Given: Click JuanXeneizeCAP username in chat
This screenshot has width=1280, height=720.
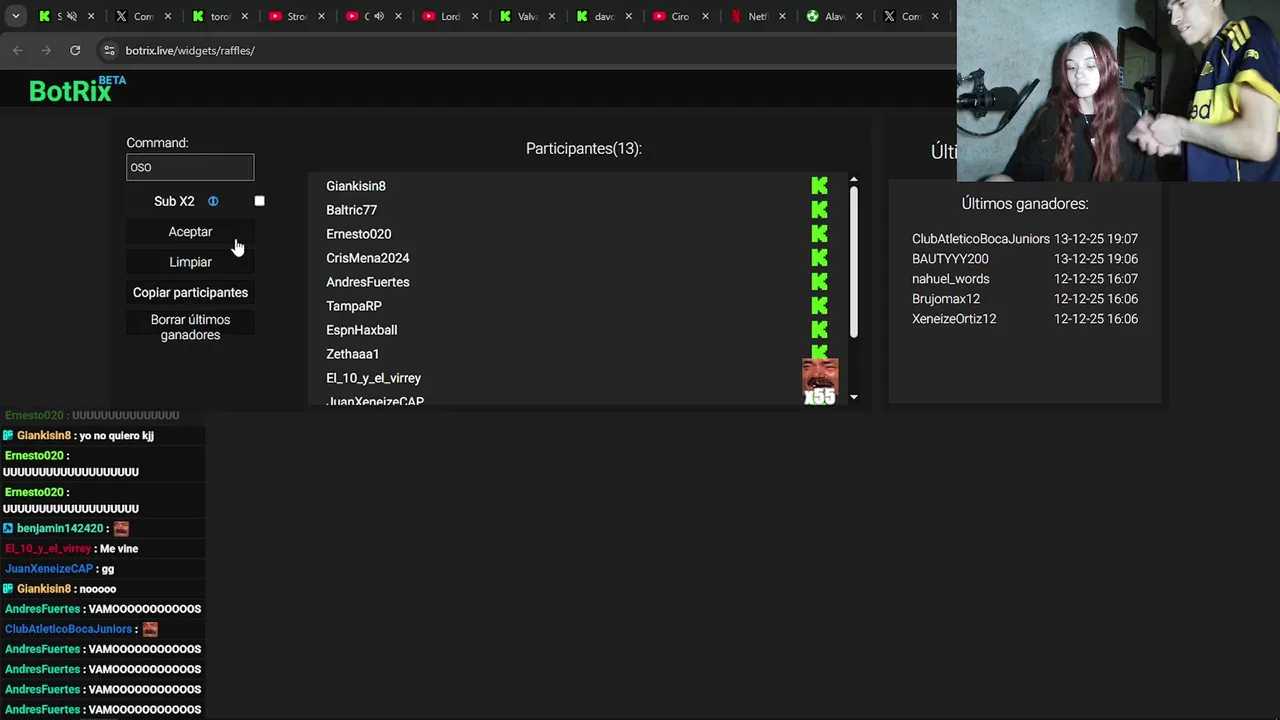Looking at the screenshot, I should tap(49, 569).
